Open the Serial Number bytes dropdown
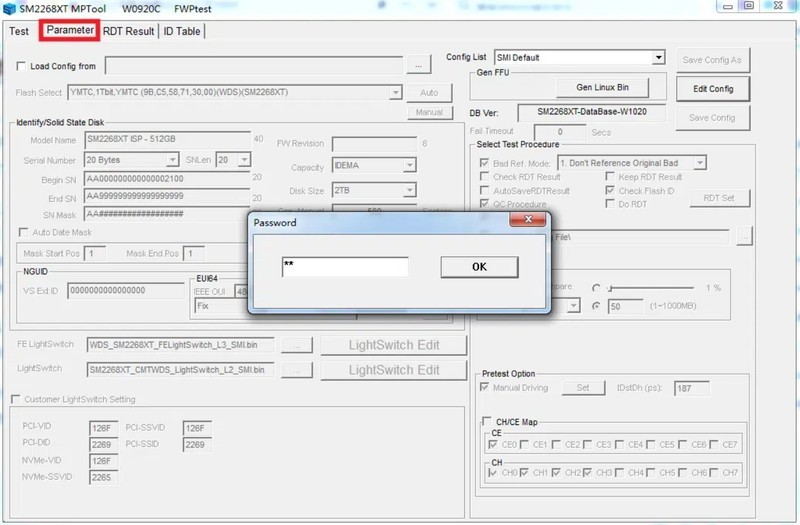 click(172, 160)
